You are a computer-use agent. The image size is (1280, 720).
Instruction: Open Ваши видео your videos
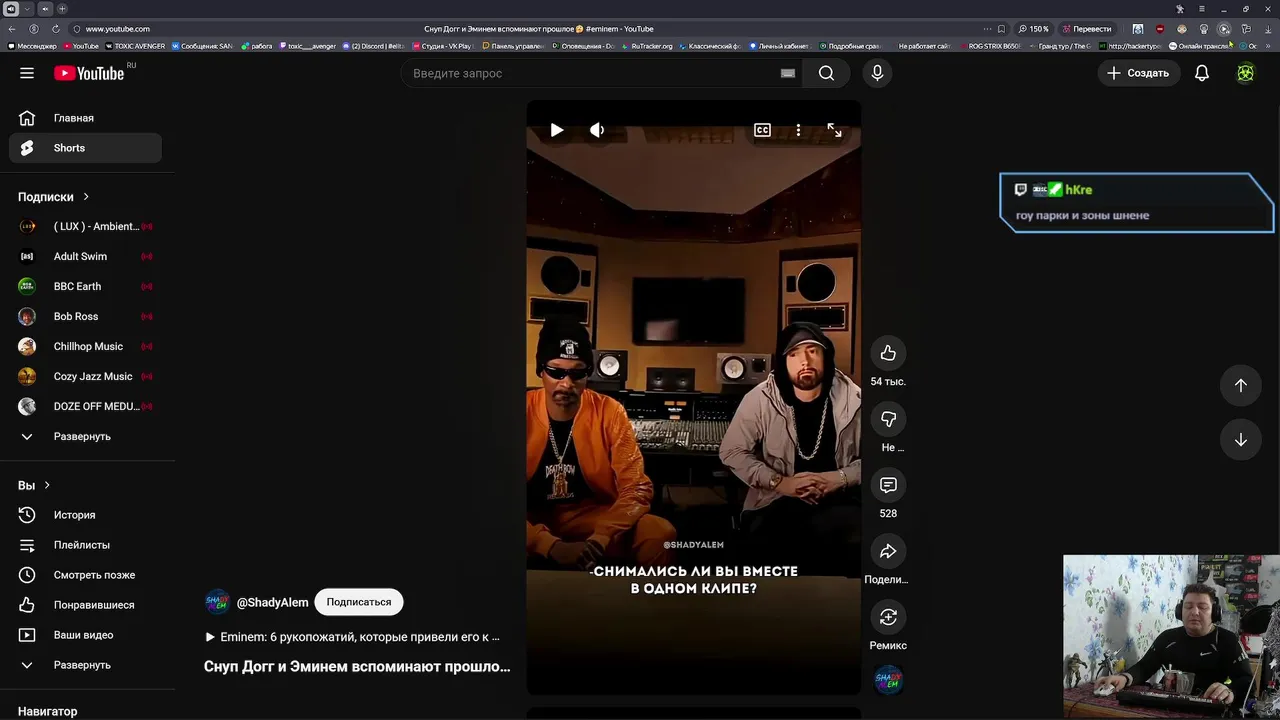tap(86, 635)
